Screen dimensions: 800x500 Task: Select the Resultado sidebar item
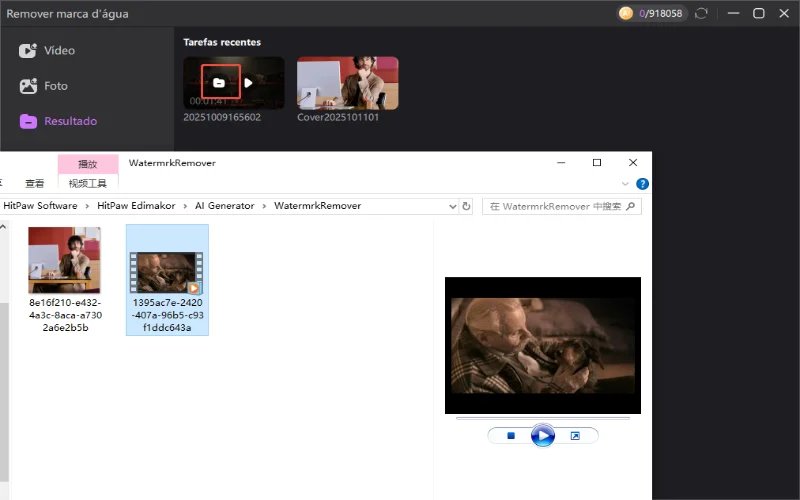pos(58,121)
